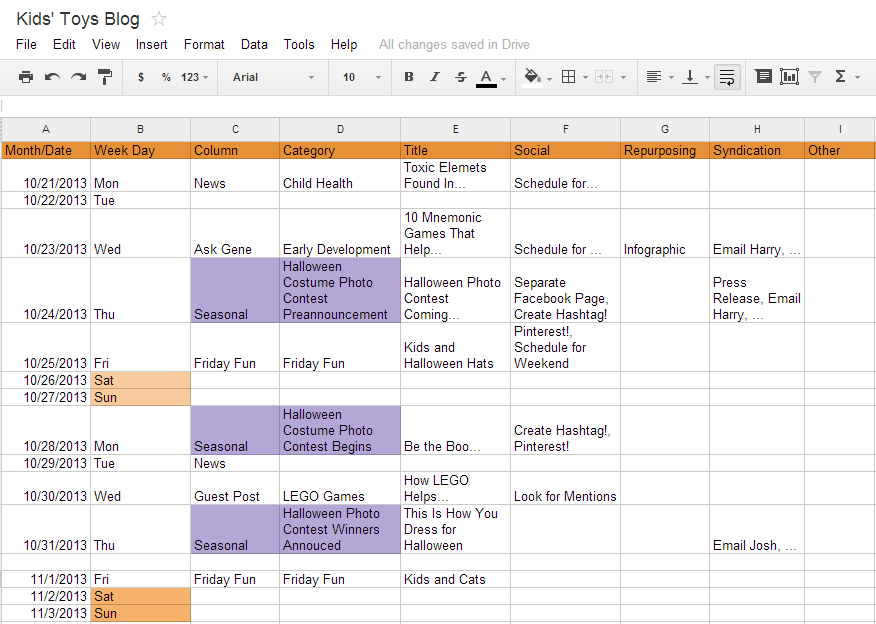876x624 pixels.
Task: Click the Print icon
Action: pyautogui.click(x=26, y=77)
